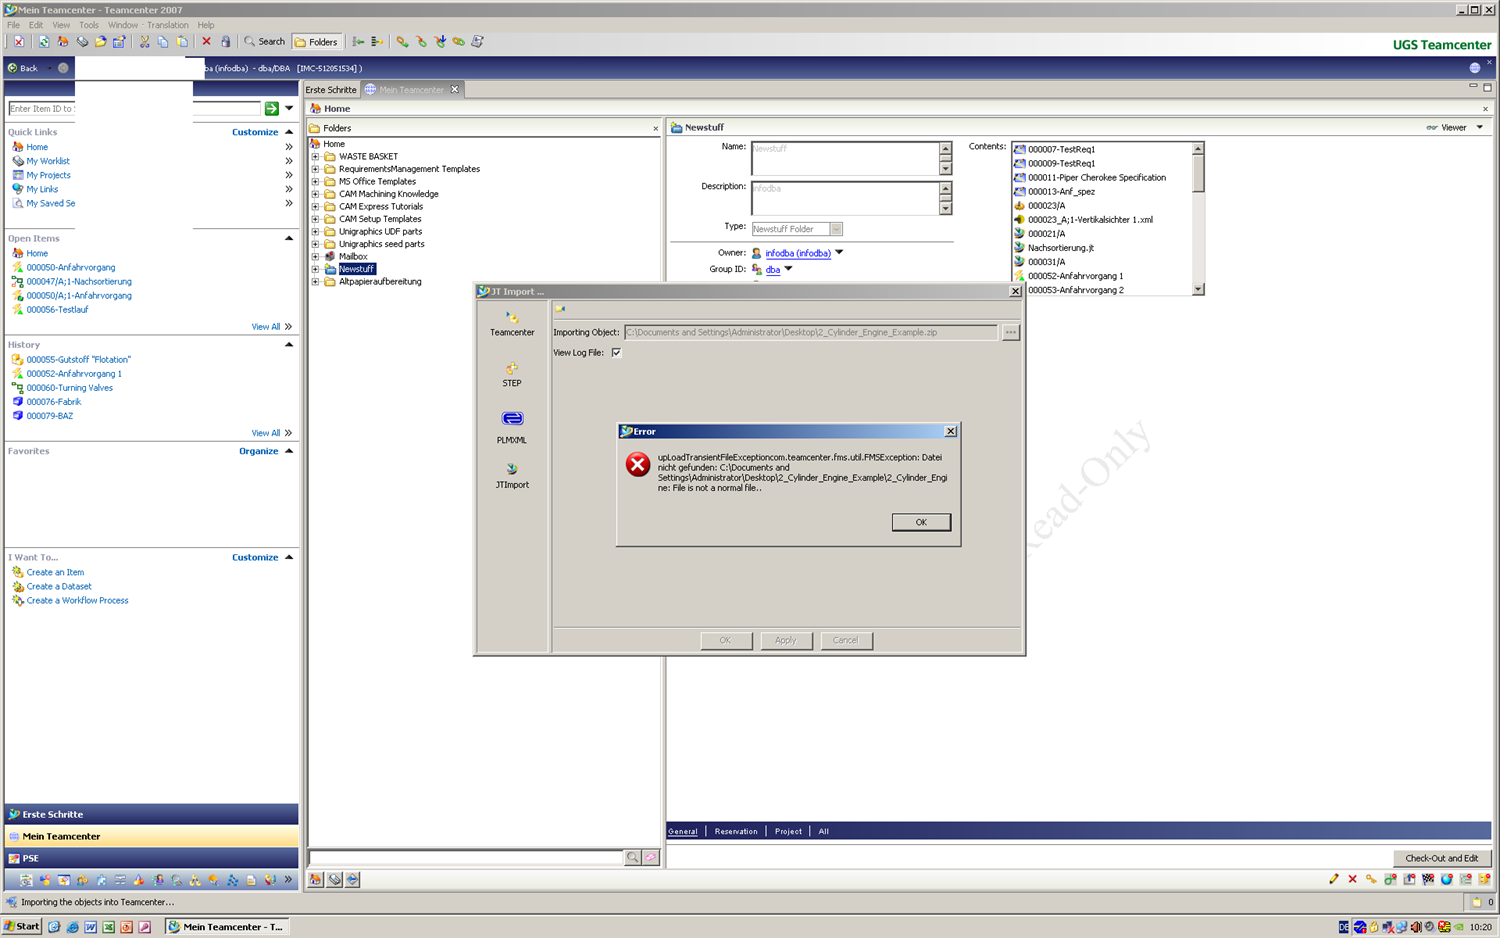Switch to the Project tab
This screenshot has width=1500, height=938.
coord(788,831)
